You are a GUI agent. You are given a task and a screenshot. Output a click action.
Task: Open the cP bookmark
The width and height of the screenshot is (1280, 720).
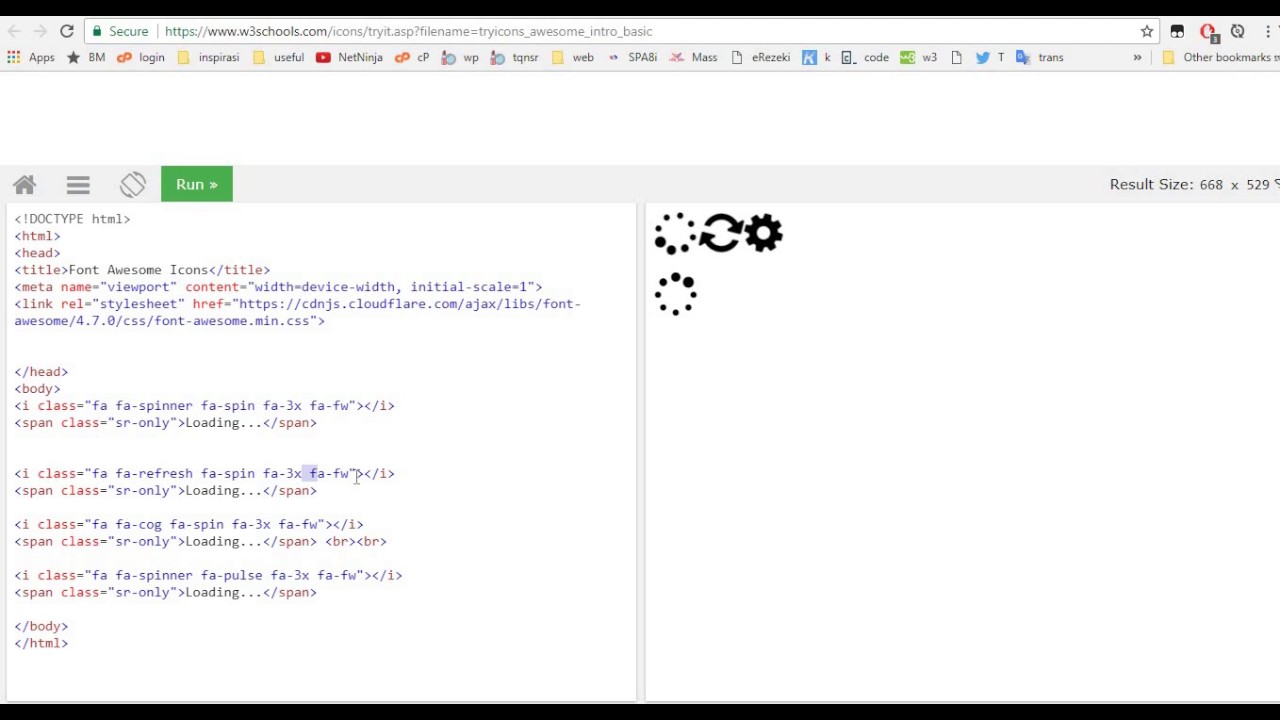tap(412, 57)
